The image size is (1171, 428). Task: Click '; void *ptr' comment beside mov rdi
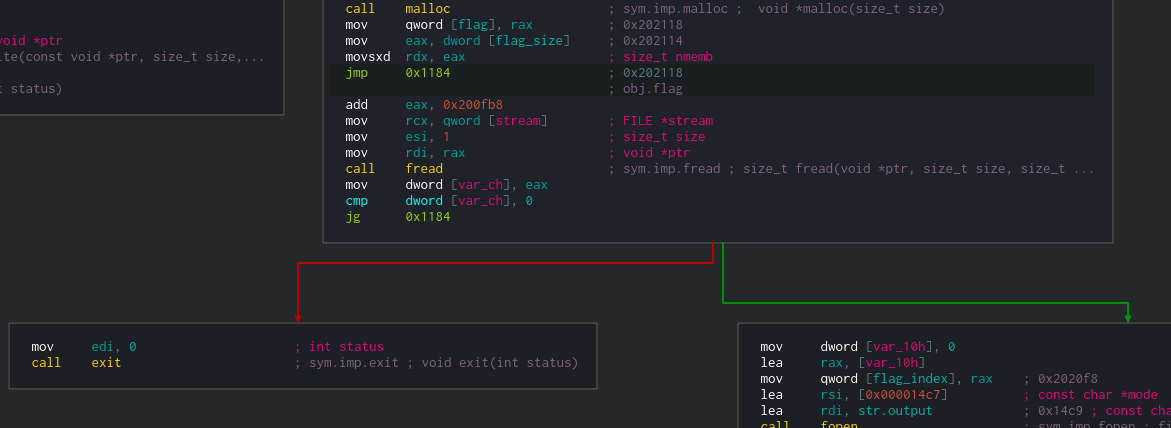point(650,152)
